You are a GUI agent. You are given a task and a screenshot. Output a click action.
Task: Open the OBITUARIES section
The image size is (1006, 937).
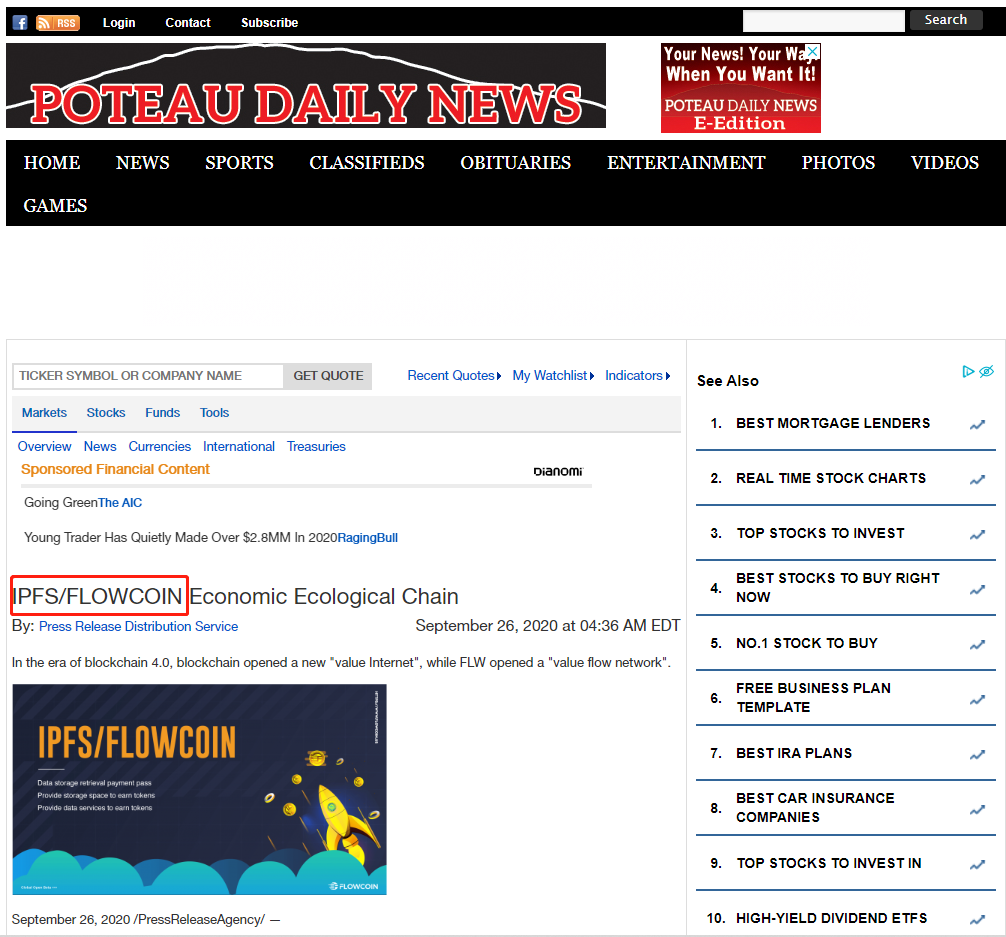515,163
